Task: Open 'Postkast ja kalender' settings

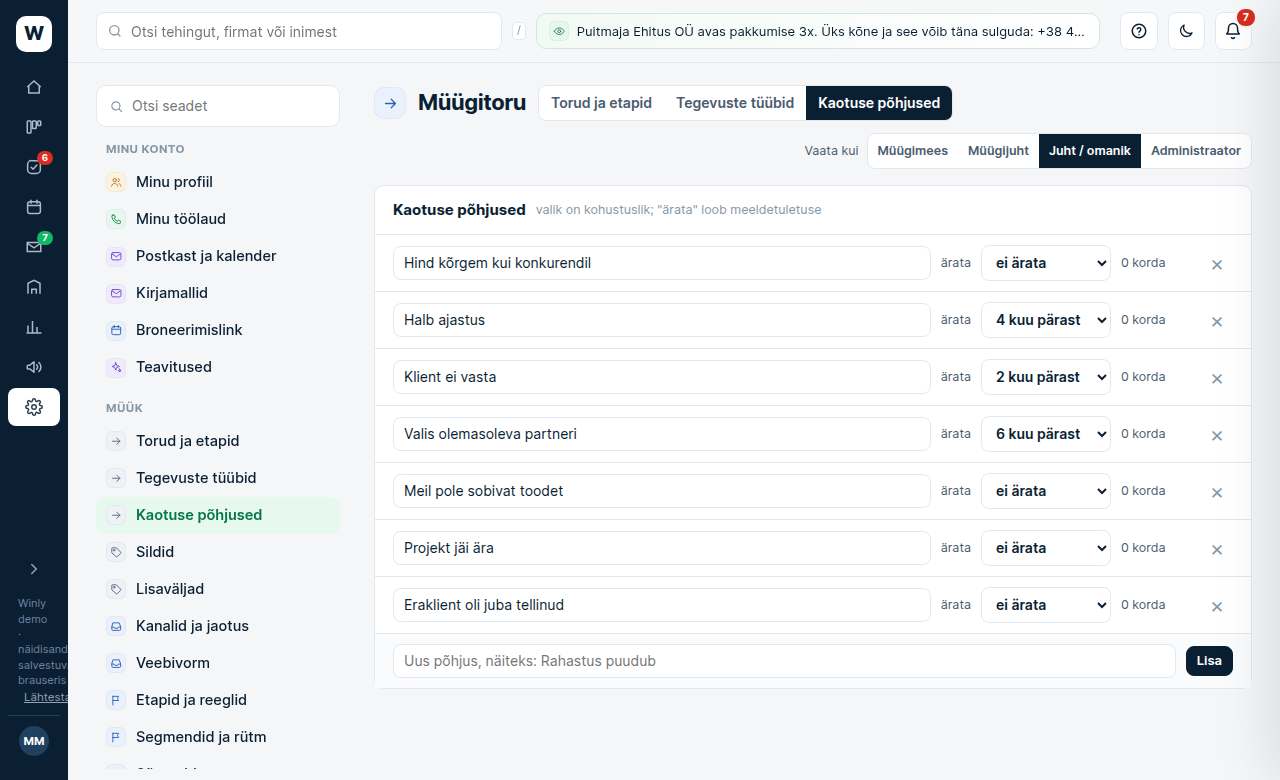Action: click(x=218, y=256)
